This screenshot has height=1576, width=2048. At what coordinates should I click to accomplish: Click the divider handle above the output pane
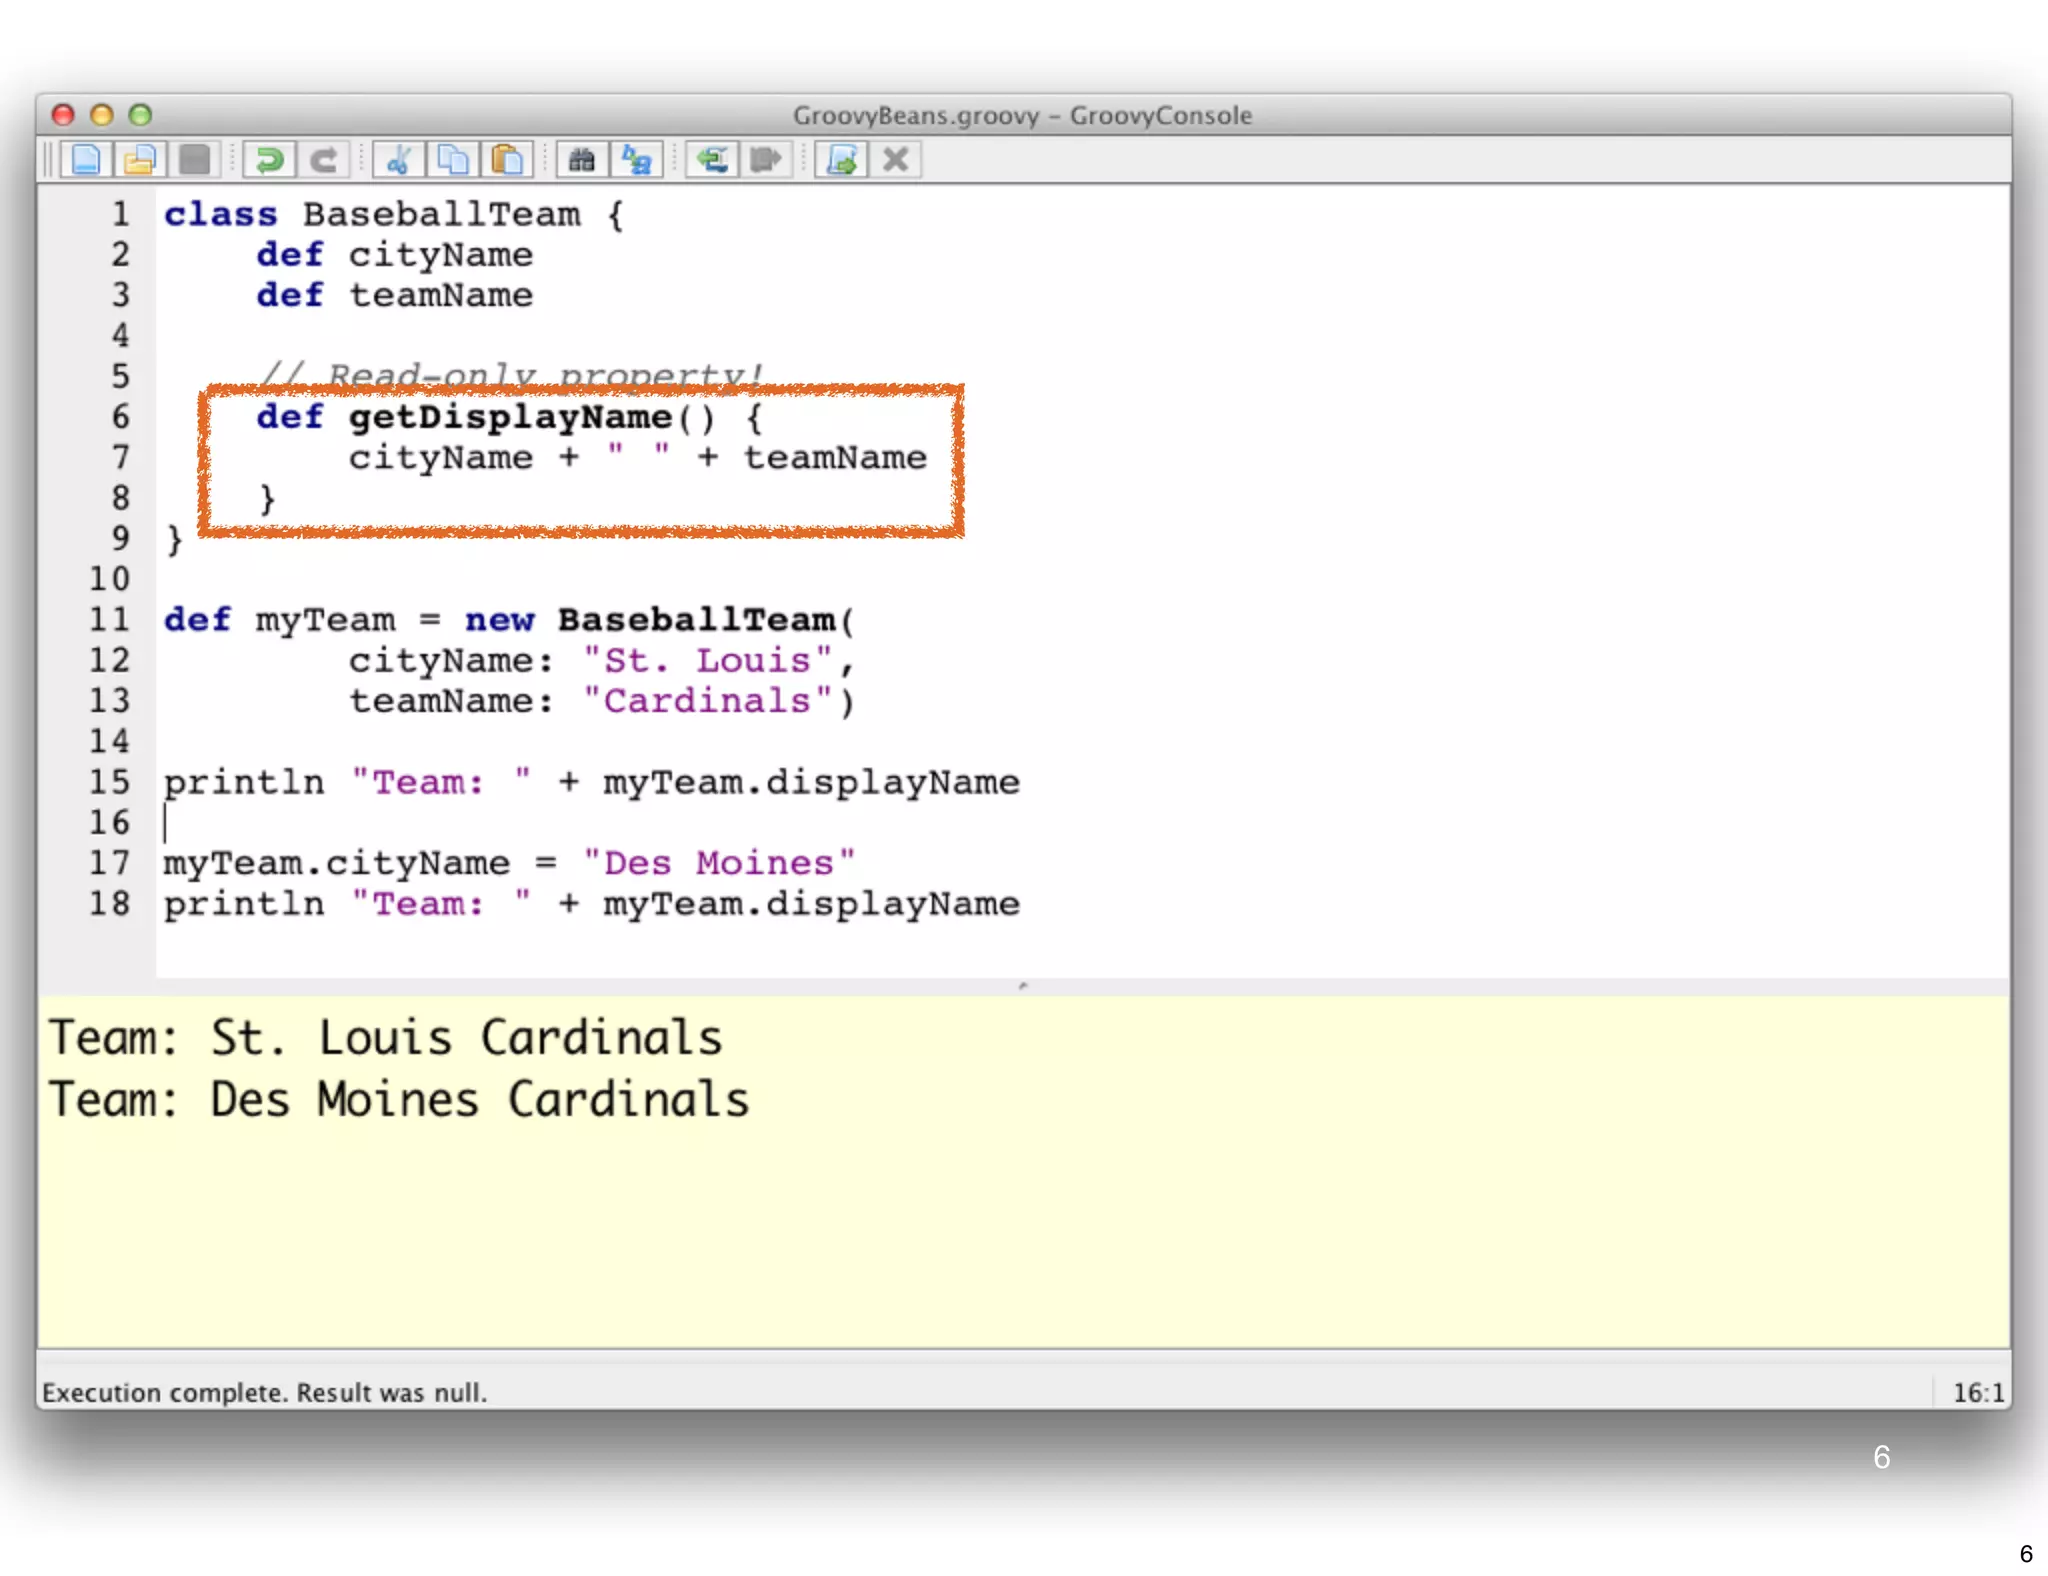click(1022, 986)
